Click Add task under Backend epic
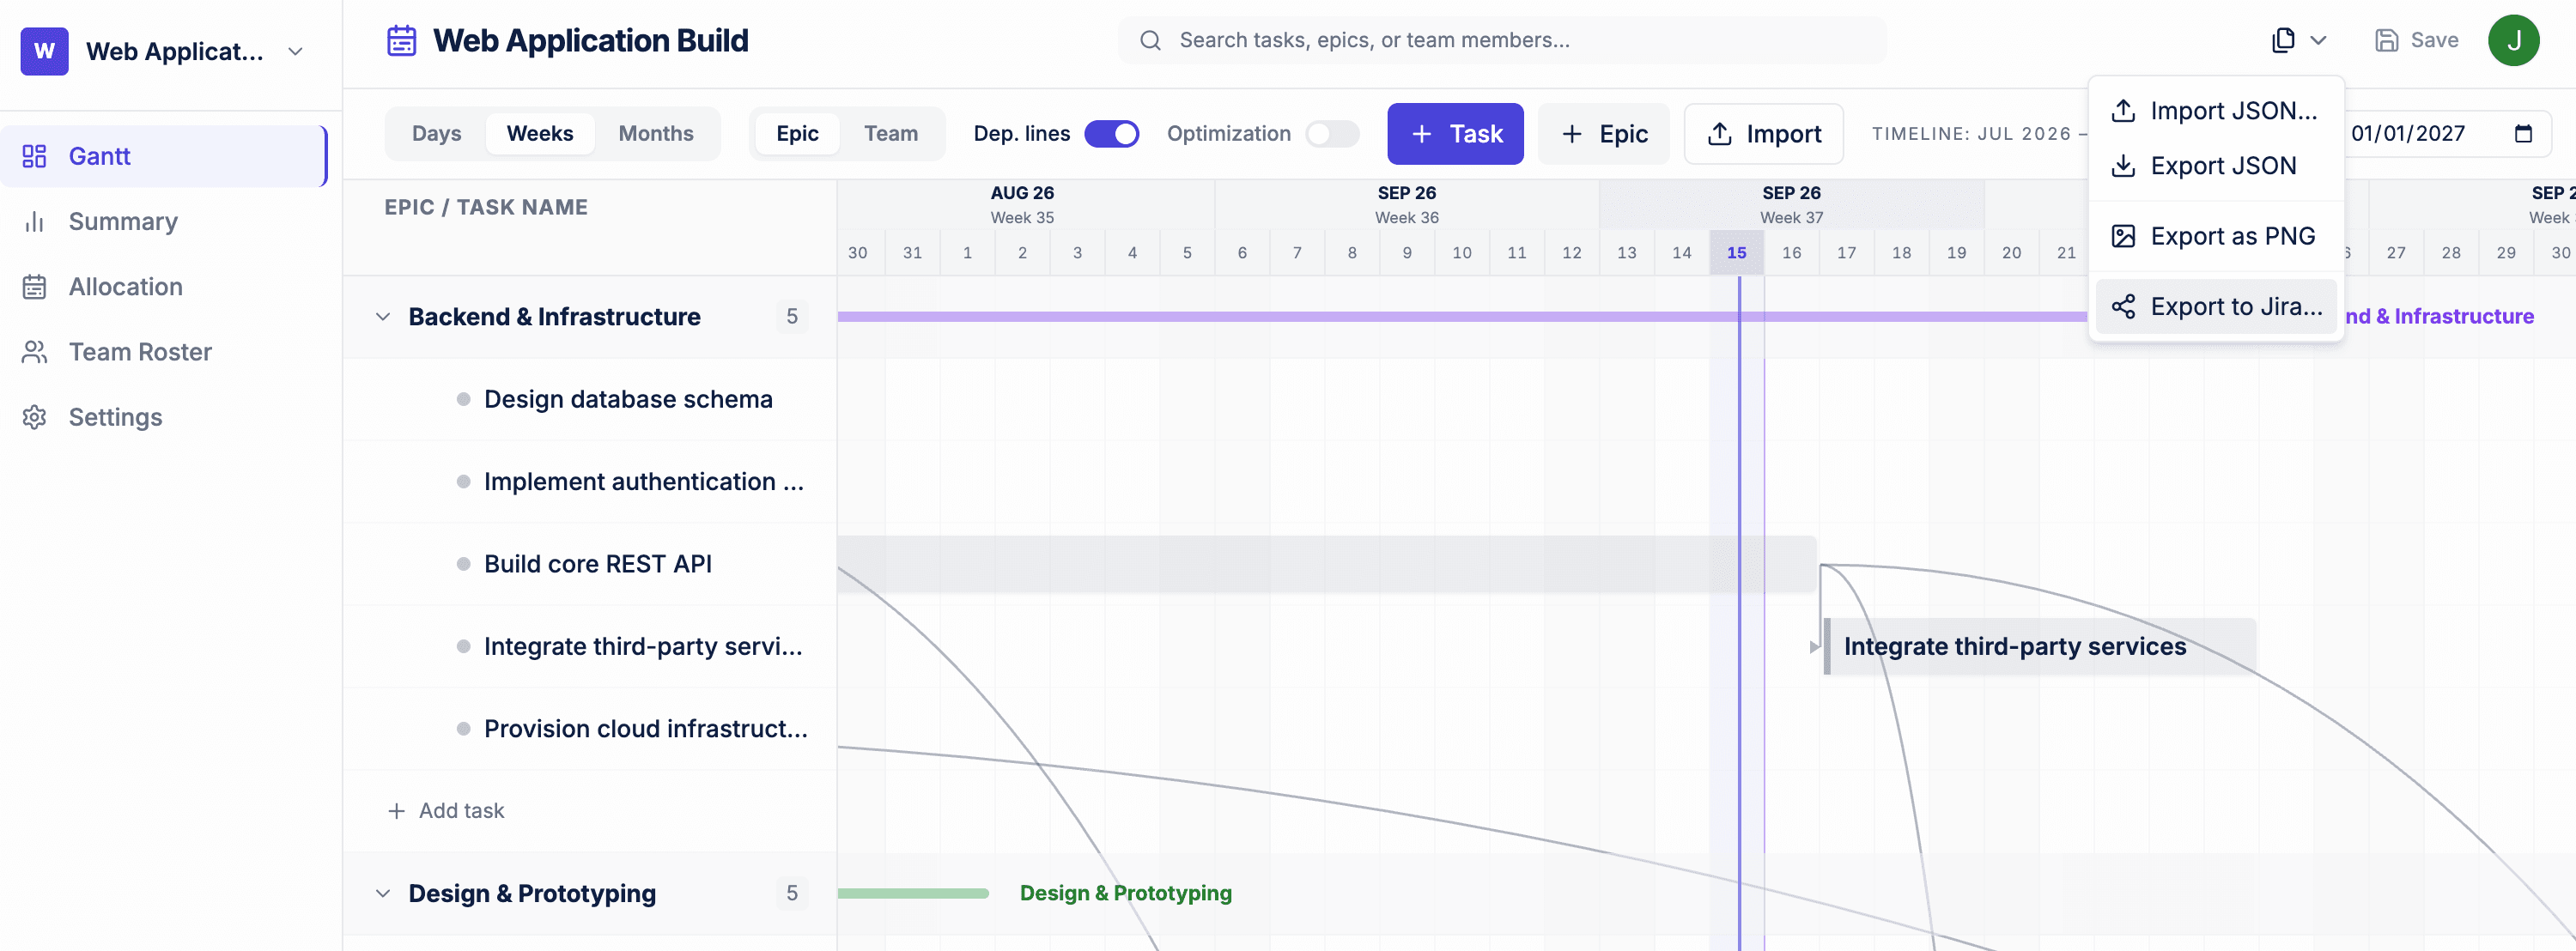This screenshot has height=951, width=2576. point(446,811)
